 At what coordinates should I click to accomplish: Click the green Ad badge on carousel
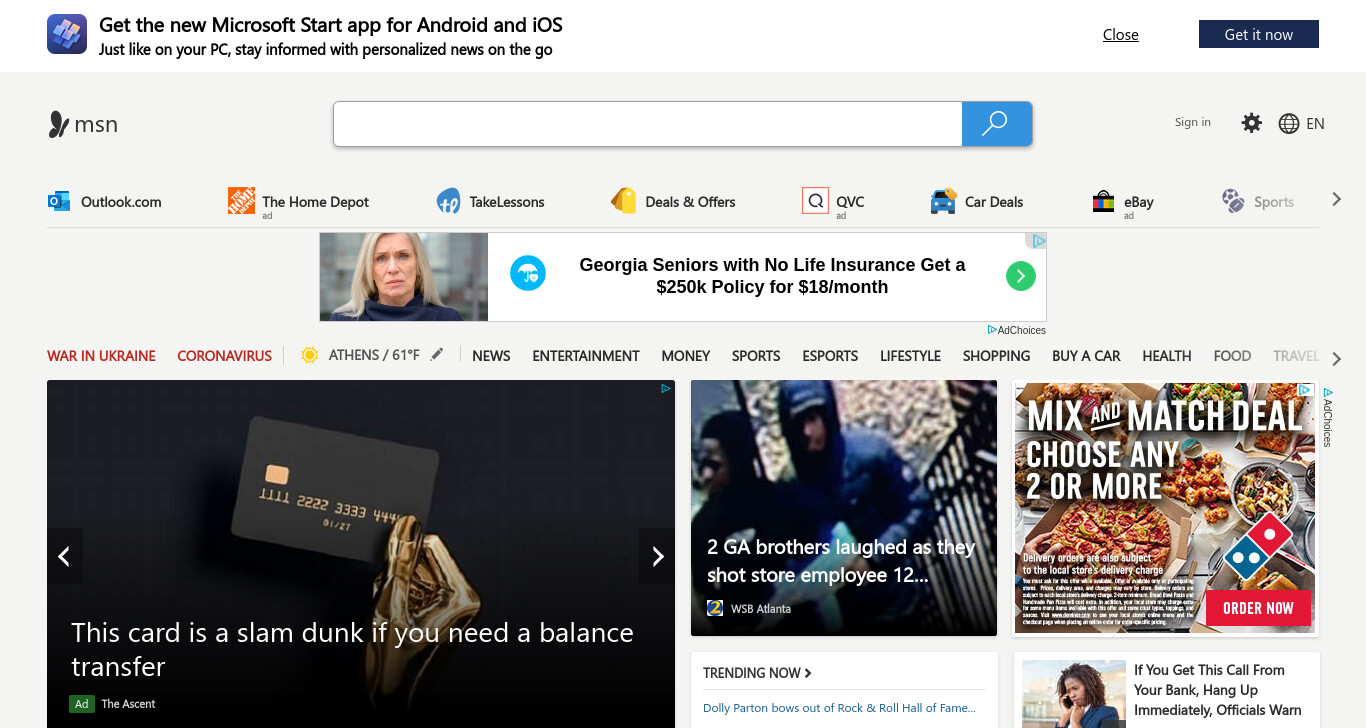click(x=82, y=704)
